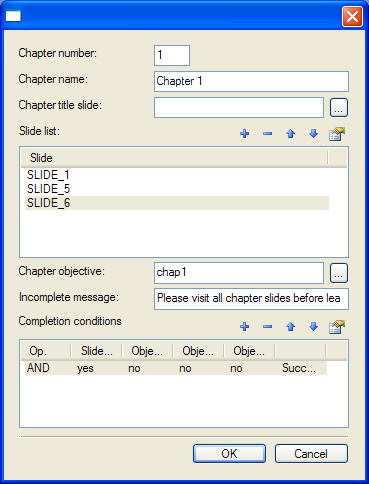
Task: Focus the Incomplete message field
Action: click(251, 299)
